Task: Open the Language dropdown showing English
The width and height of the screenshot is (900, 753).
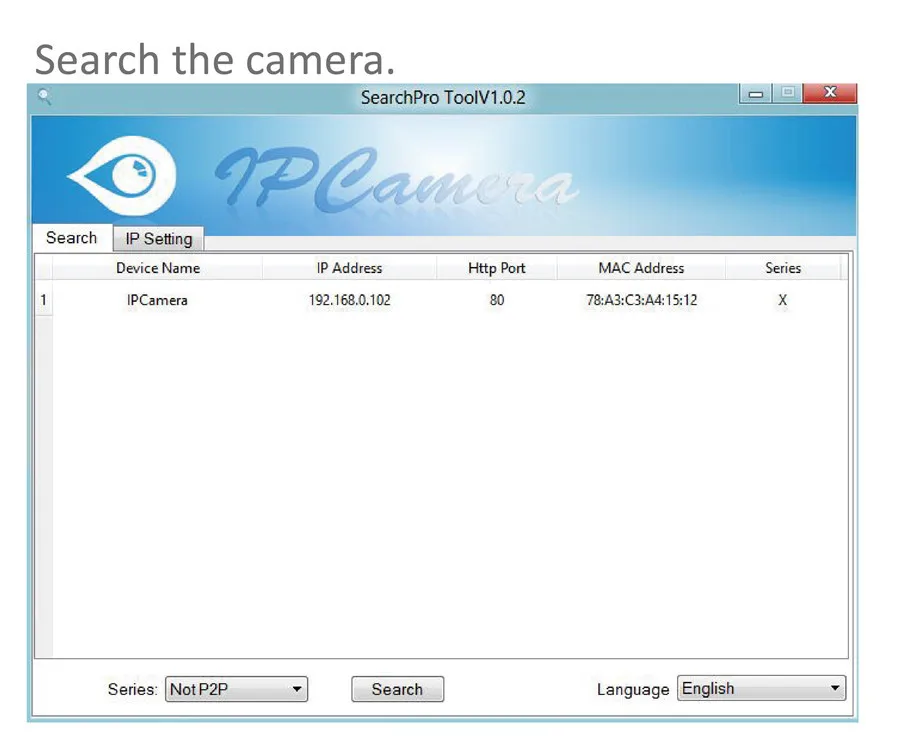Action: pyautogui.click(x=762, y=688)
